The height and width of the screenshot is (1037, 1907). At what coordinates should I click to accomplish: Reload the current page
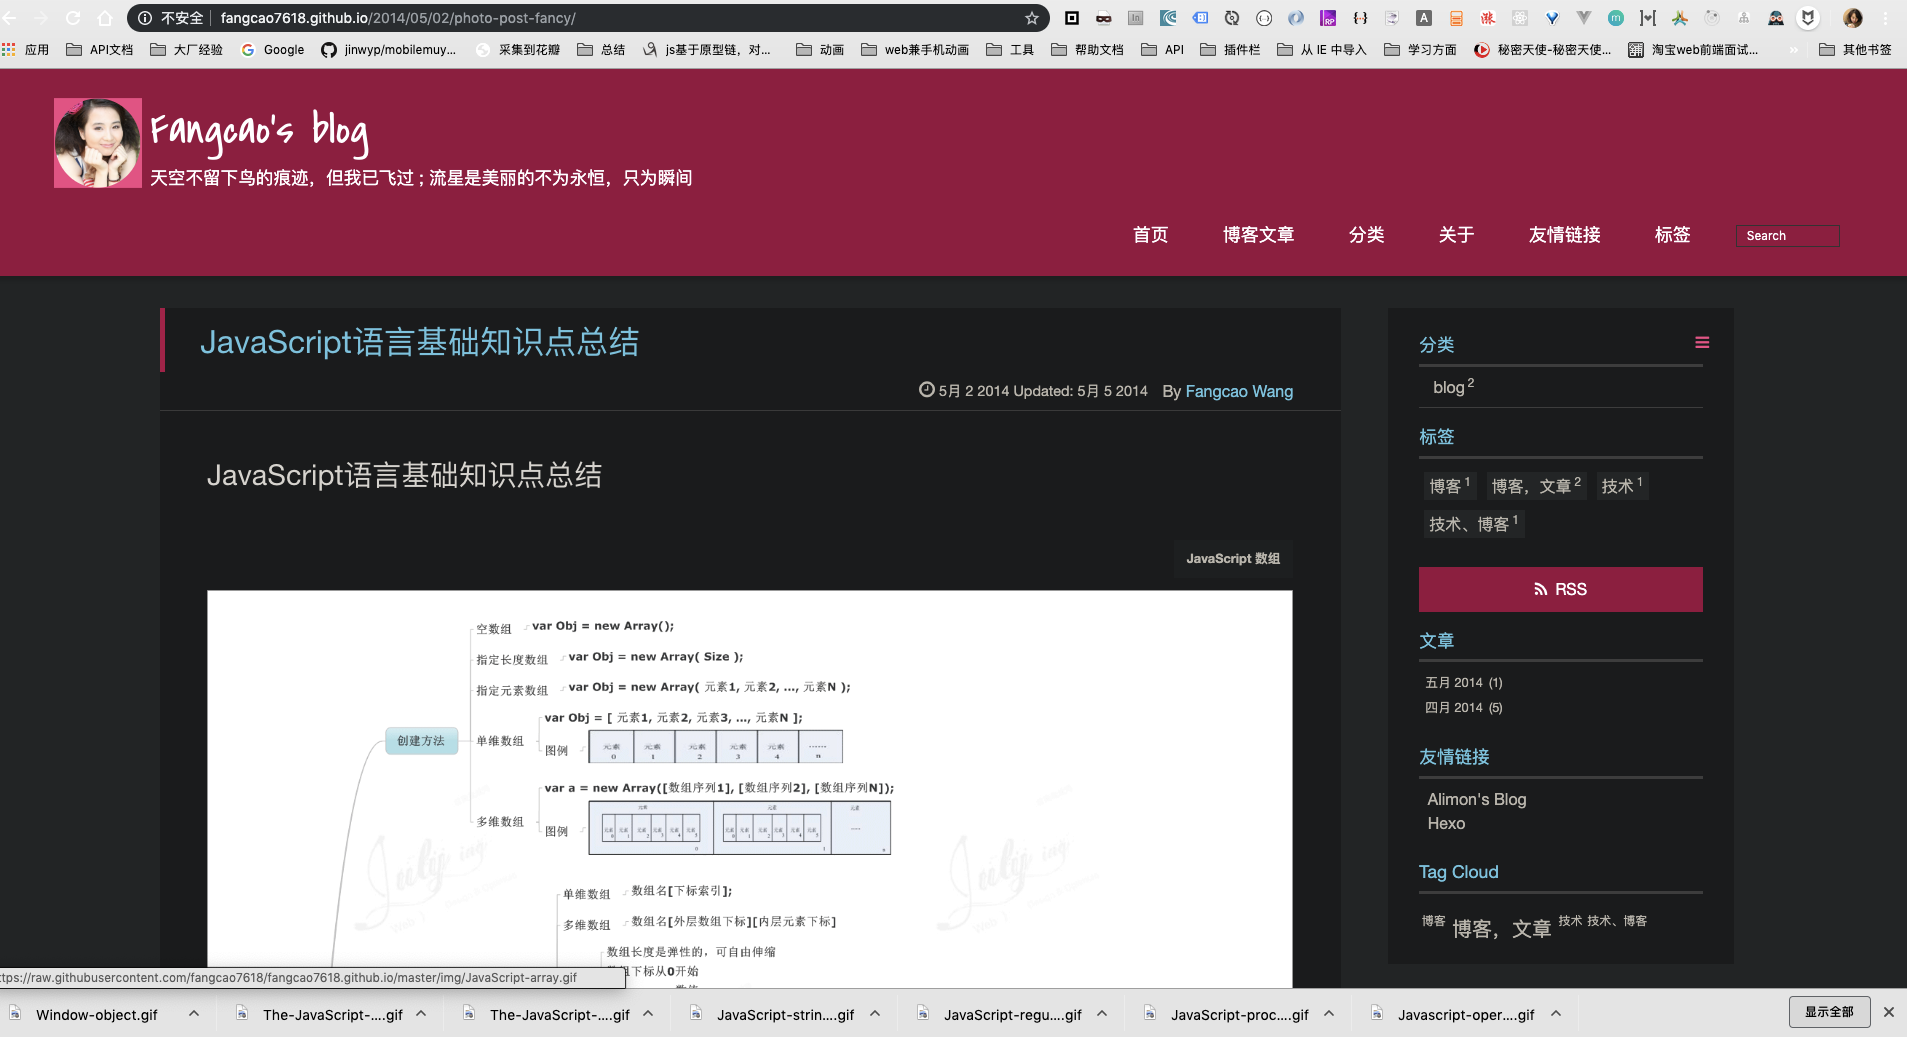tap(73, 18)
